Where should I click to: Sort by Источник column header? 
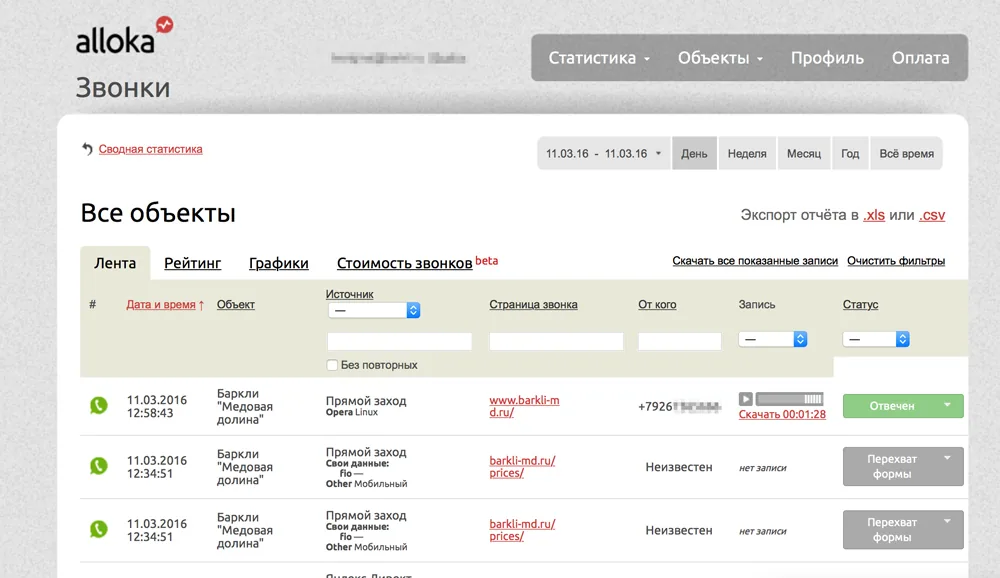click(349, 294)
